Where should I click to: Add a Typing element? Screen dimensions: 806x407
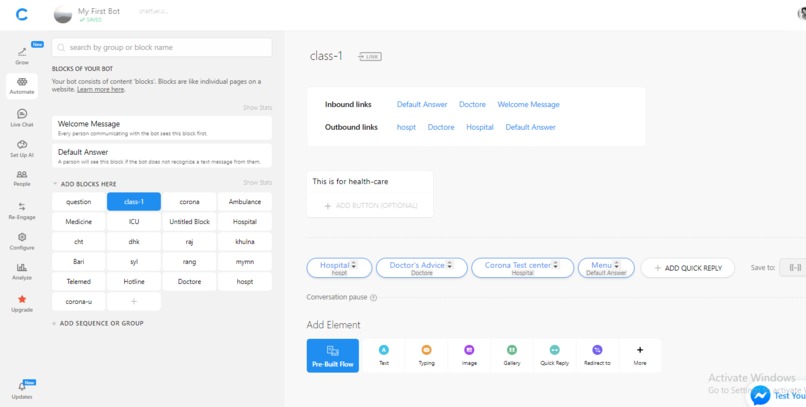426,356
